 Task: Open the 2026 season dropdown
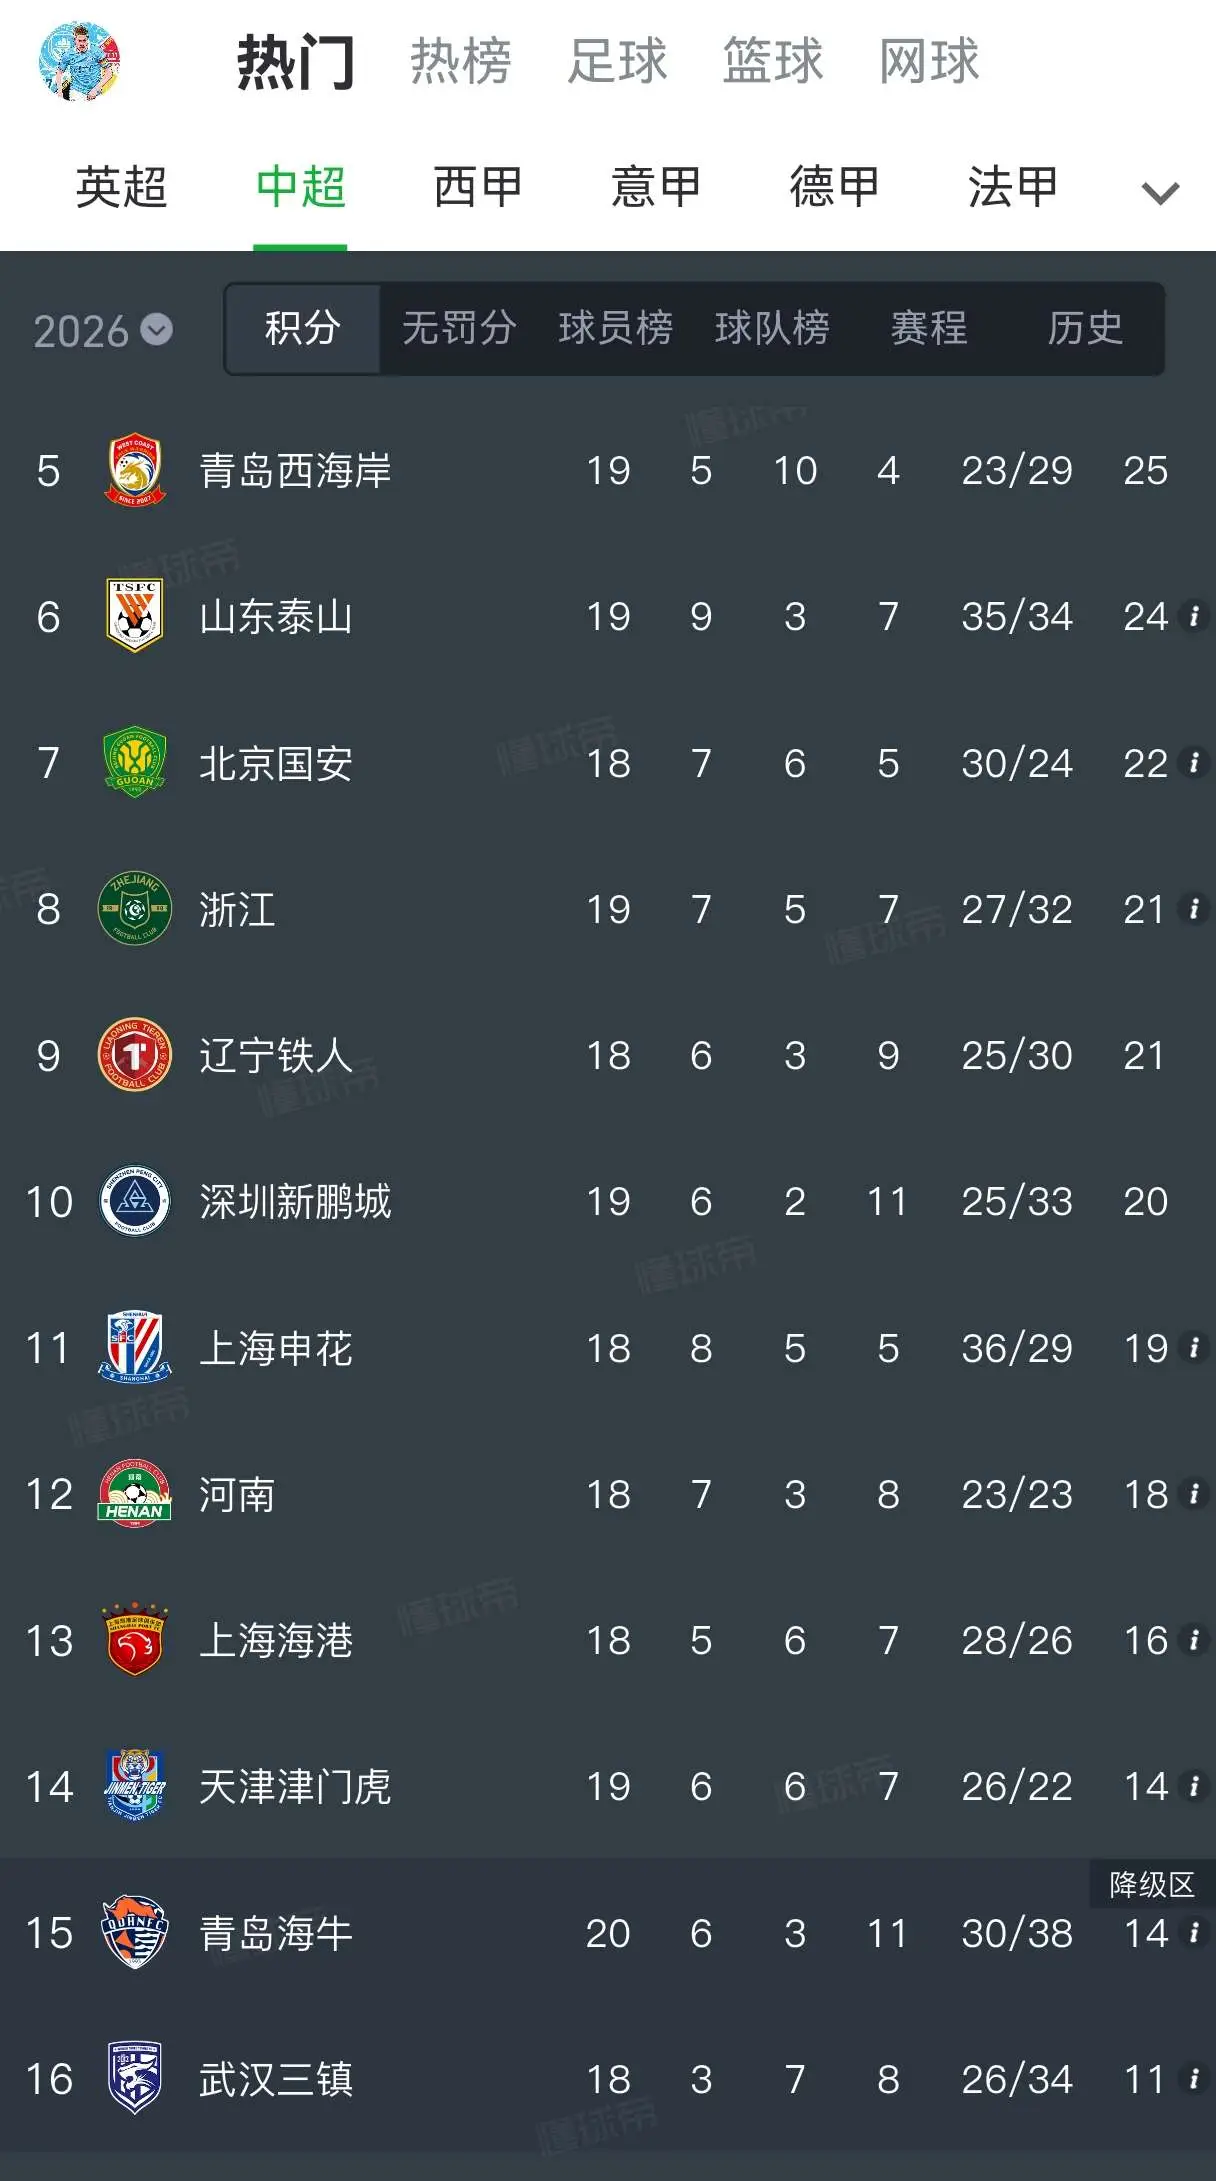pos(102,331)
